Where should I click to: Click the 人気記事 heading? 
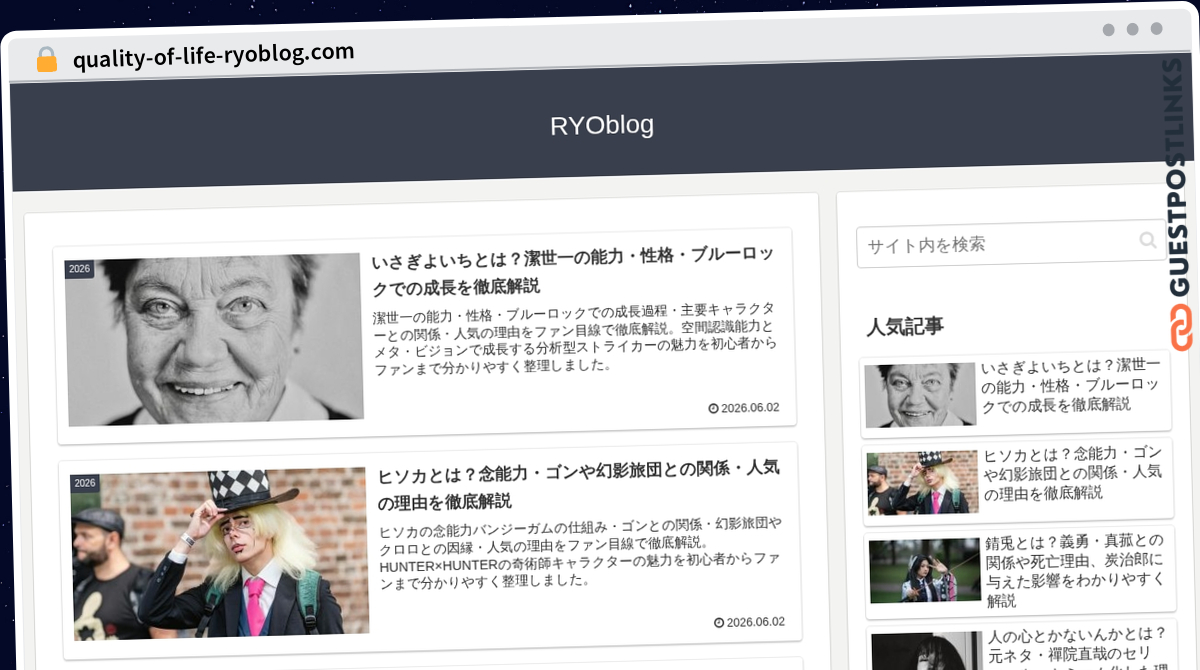coord(905,326)
